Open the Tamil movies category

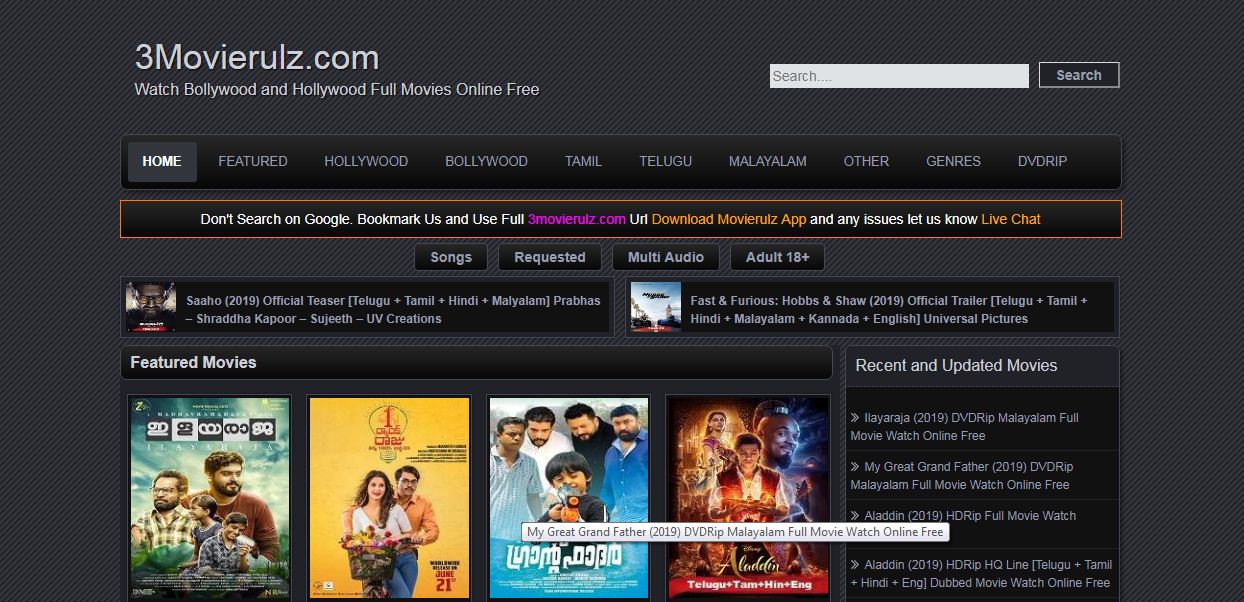pos(583,161)
